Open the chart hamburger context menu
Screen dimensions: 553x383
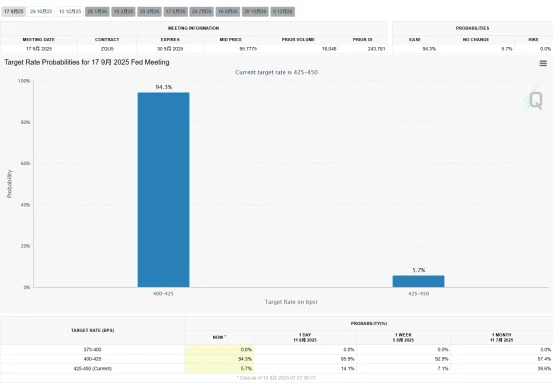543,63
